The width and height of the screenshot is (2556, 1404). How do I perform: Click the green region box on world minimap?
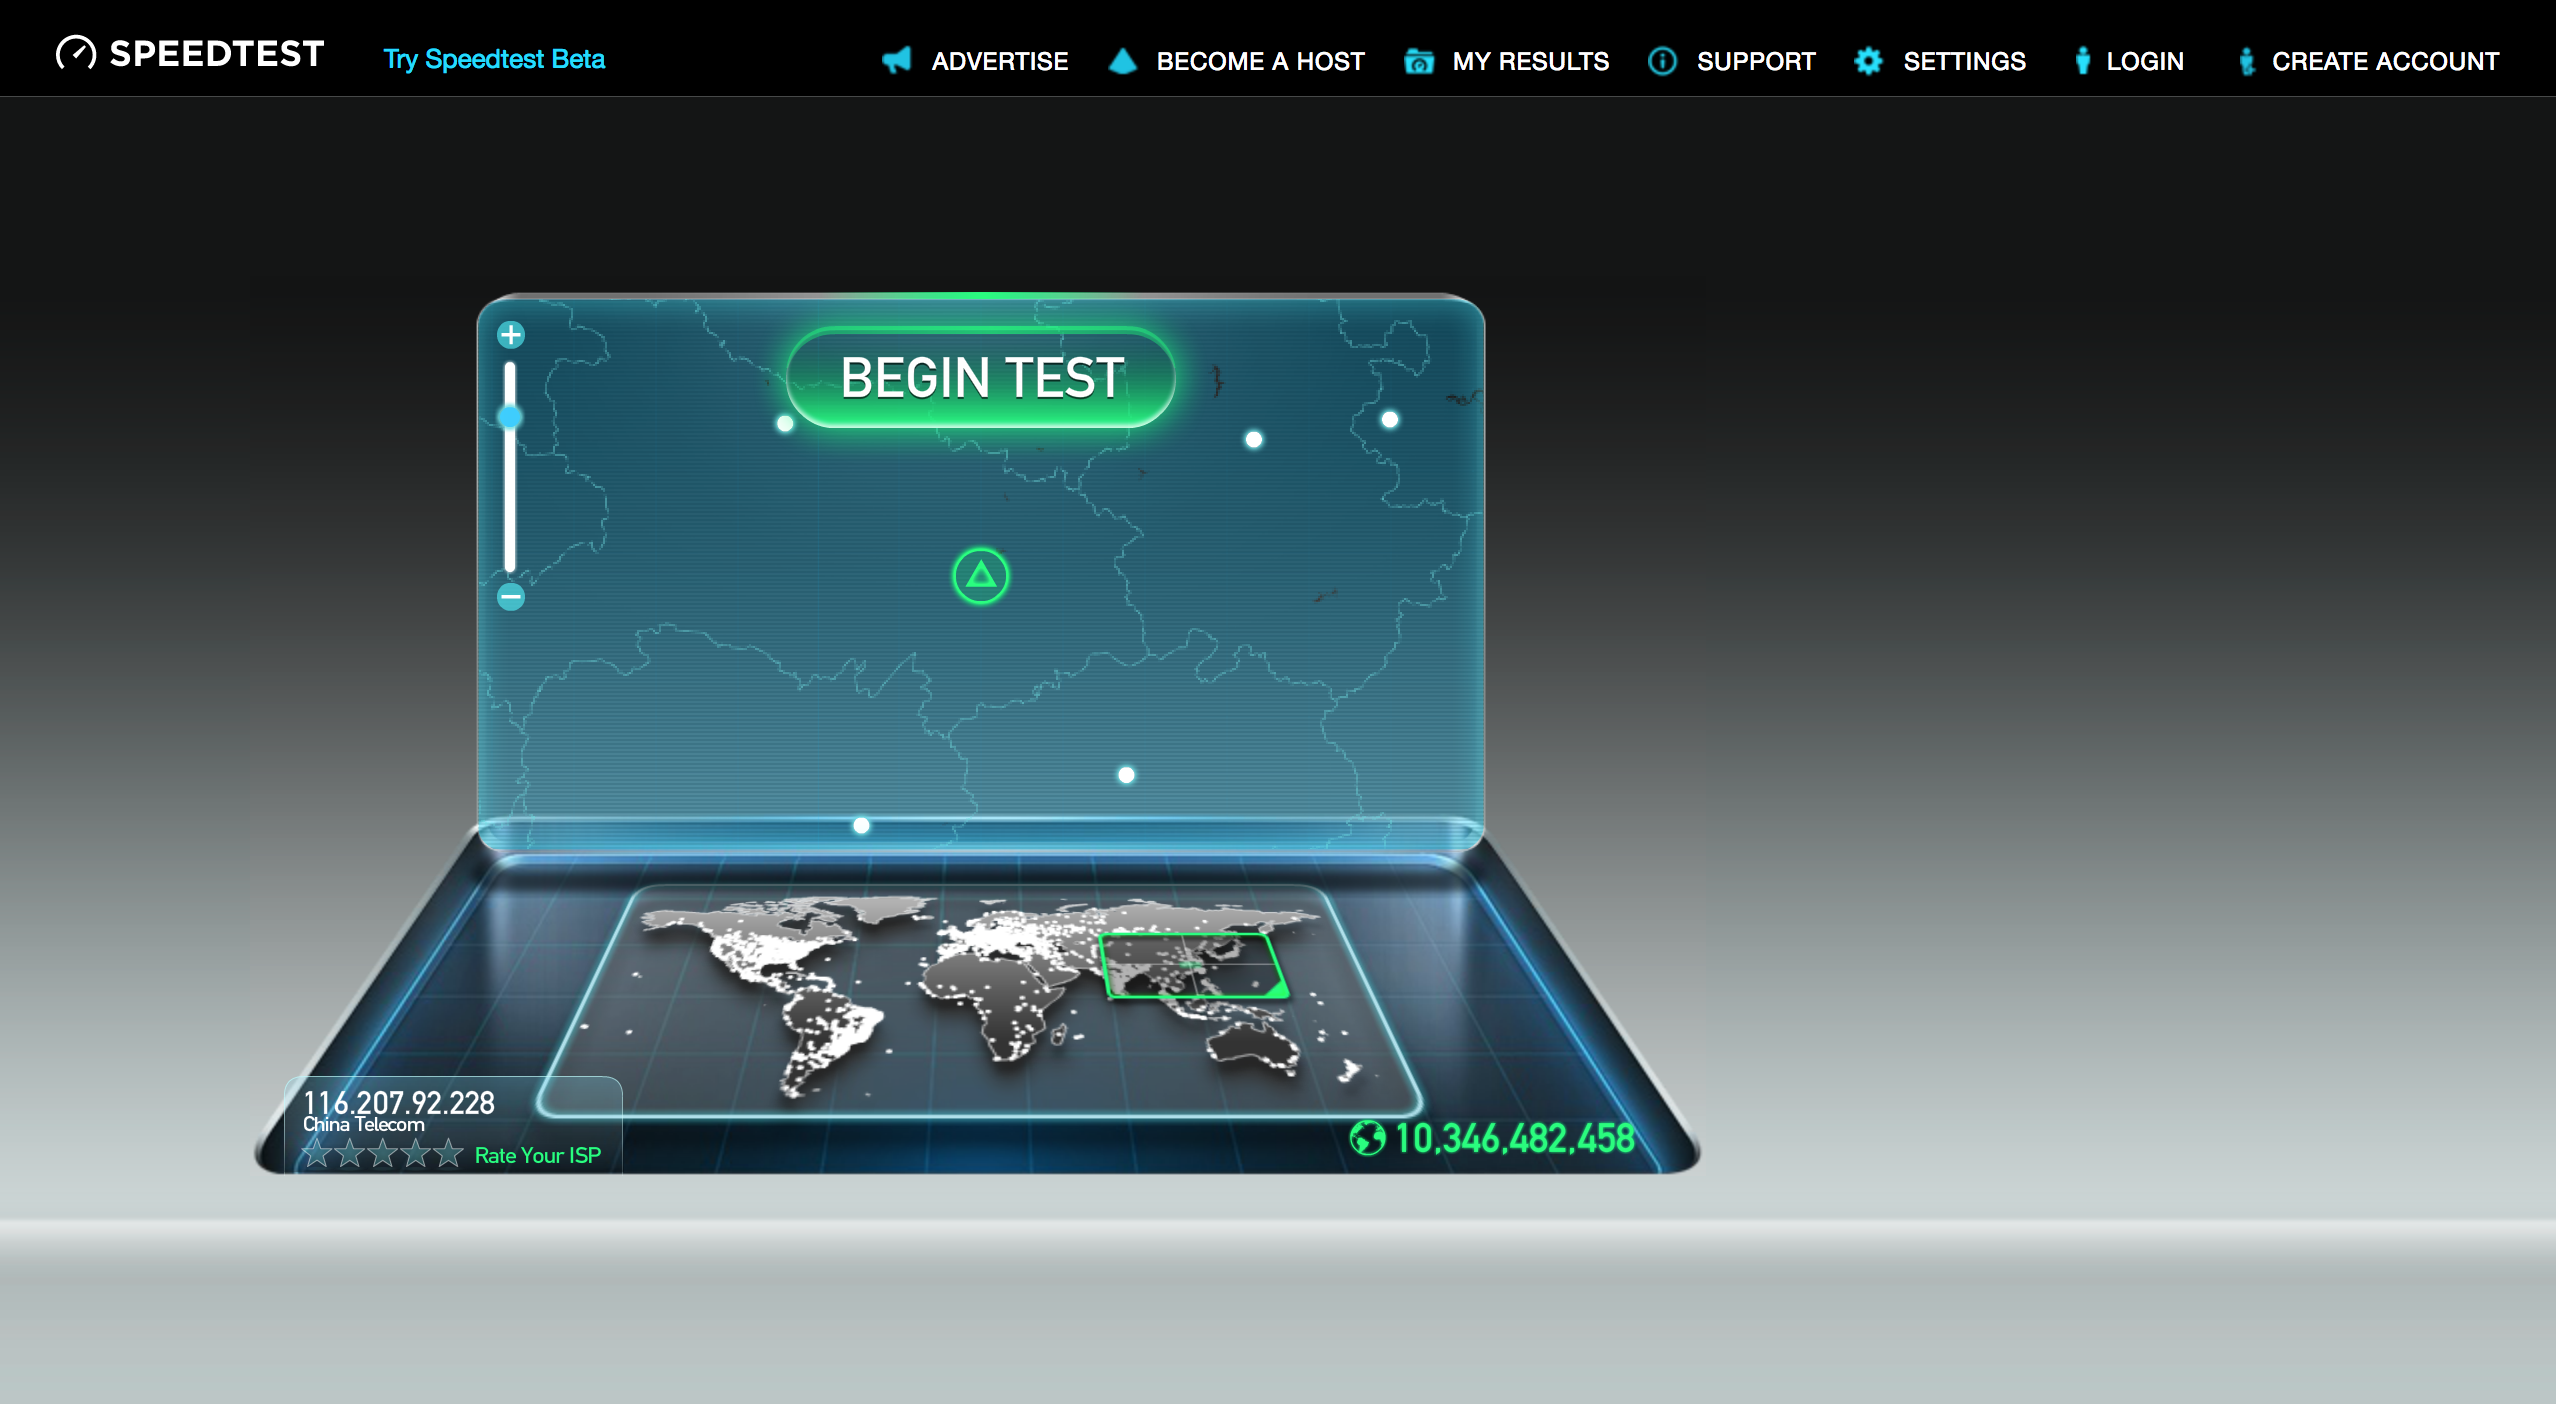coord(1193,966)
